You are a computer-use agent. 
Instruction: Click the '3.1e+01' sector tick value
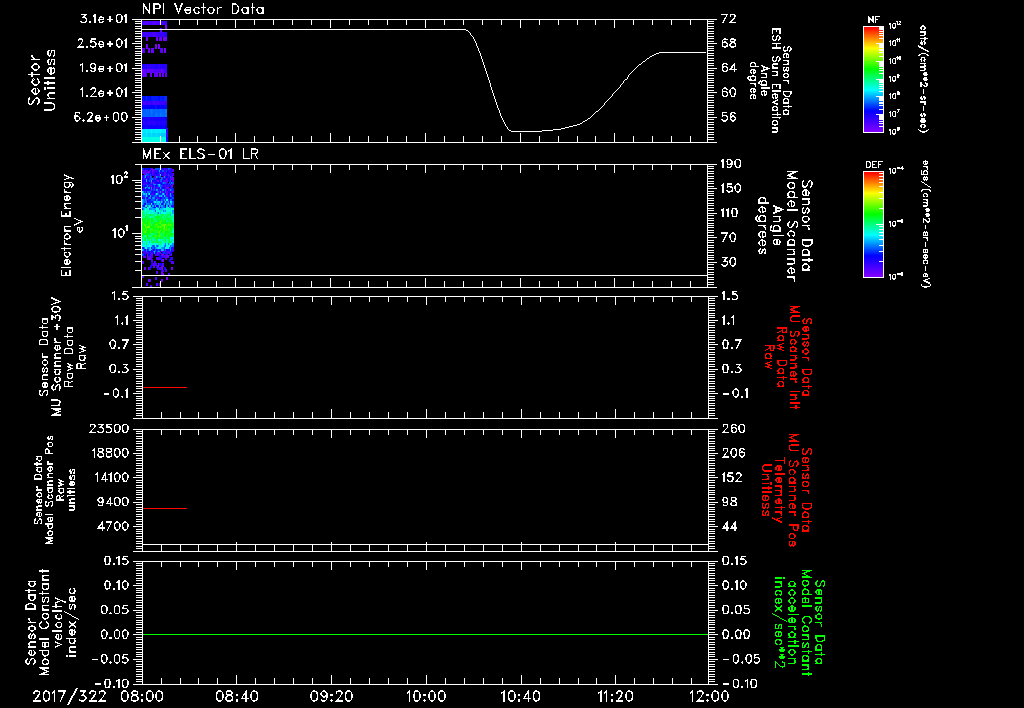(103, 19)
